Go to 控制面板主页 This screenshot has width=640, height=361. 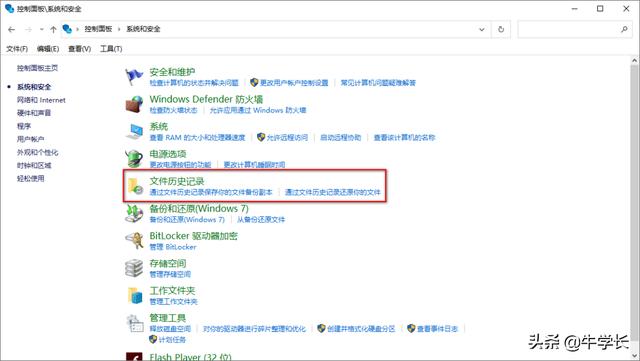pos(37,68)
